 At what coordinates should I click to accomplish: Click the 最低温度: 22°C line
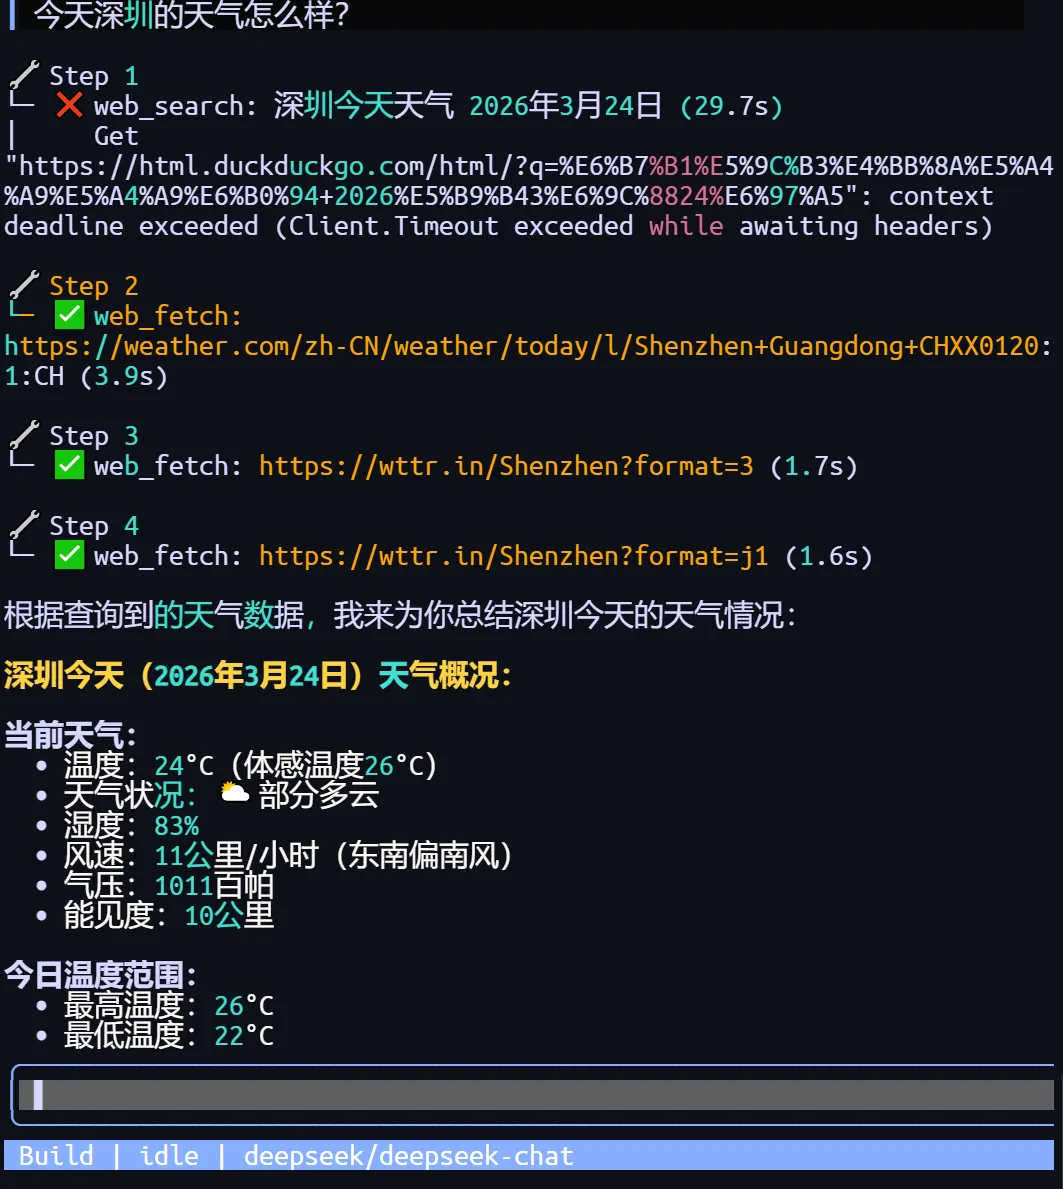coord(168,1035)
